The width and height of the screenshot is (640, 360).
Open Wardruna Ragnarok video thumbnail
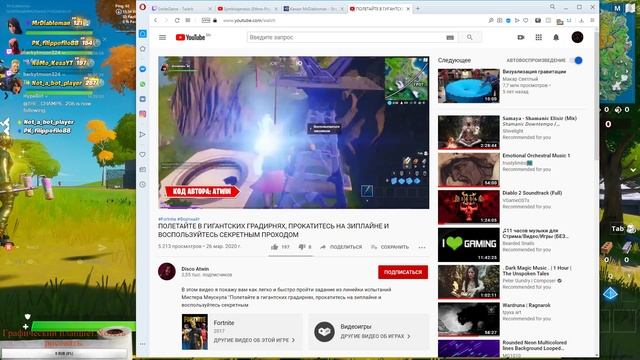469,319
